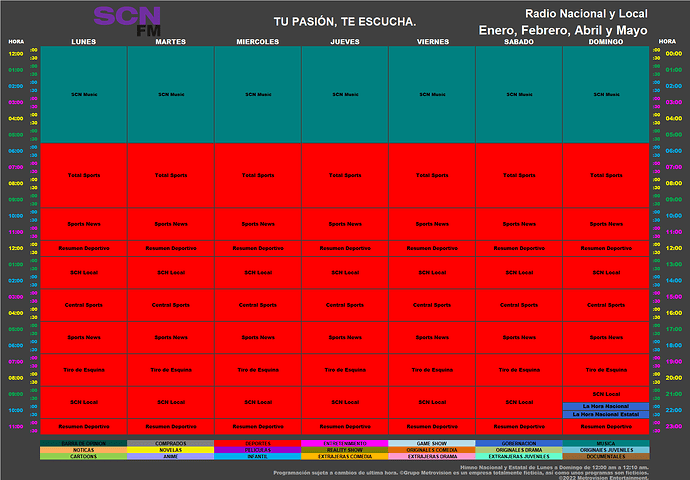
Task: Click the 15:00 hour label
Action: (x=674, y=297)
